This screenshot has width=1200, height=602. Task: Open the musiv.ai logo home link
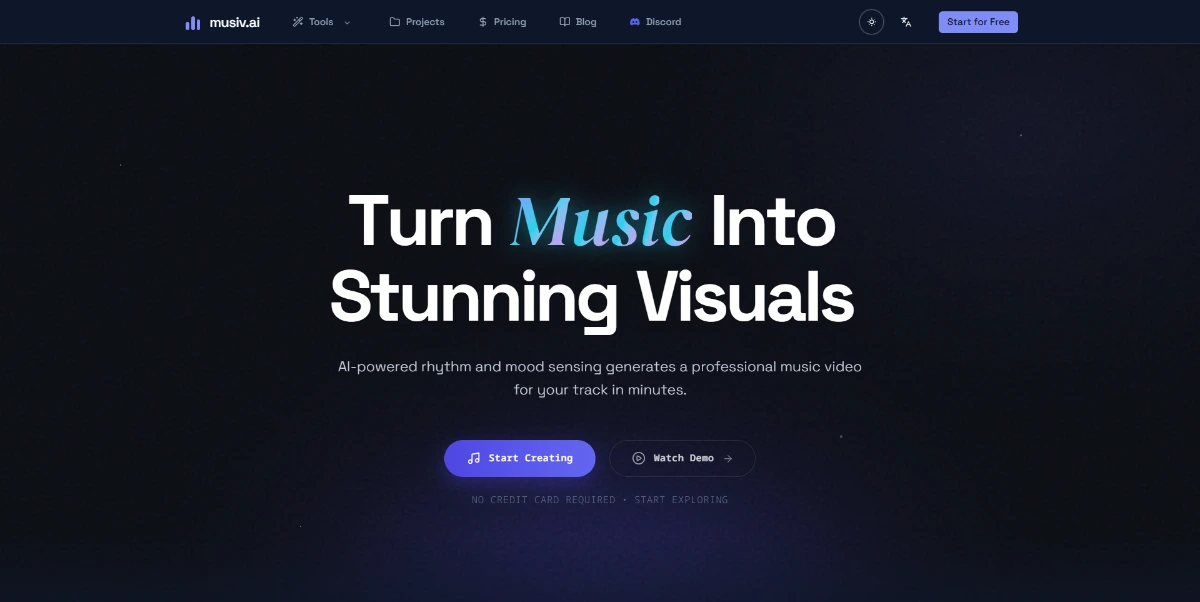pyautogui.click(x=222, y=22)
